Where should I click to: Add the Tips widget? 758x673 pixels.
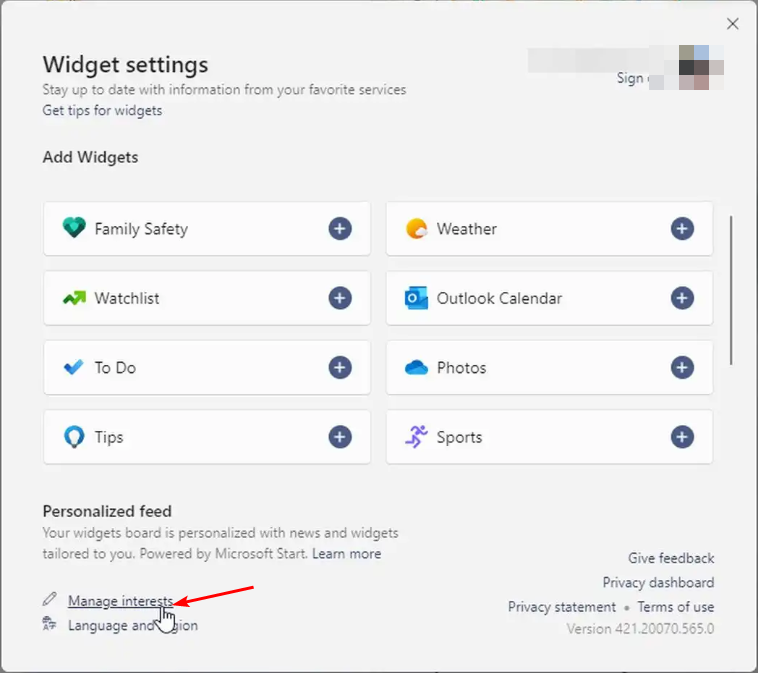click(340, 437)
